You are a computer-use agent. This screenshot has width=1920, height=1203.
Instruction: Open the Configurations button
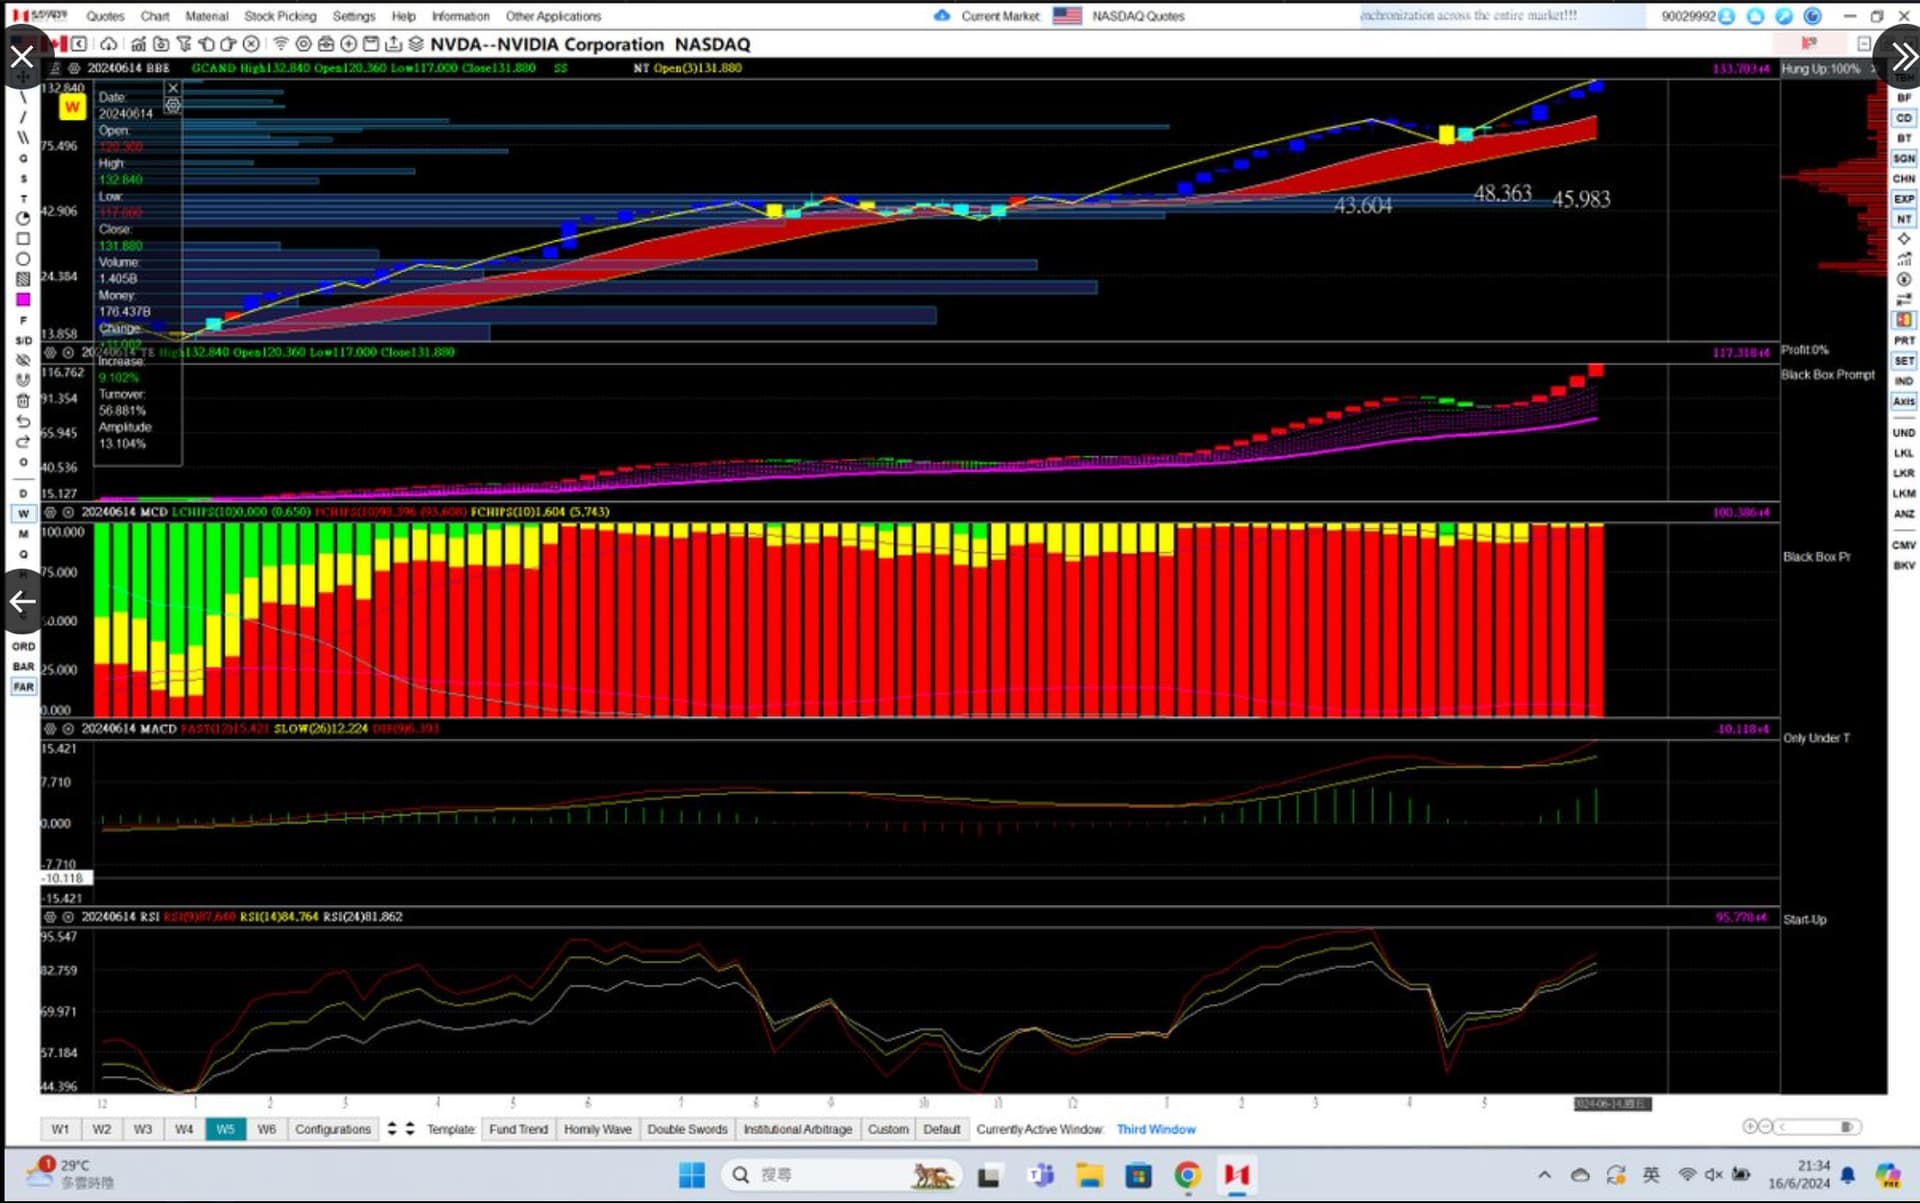[x=333, y=1129]
